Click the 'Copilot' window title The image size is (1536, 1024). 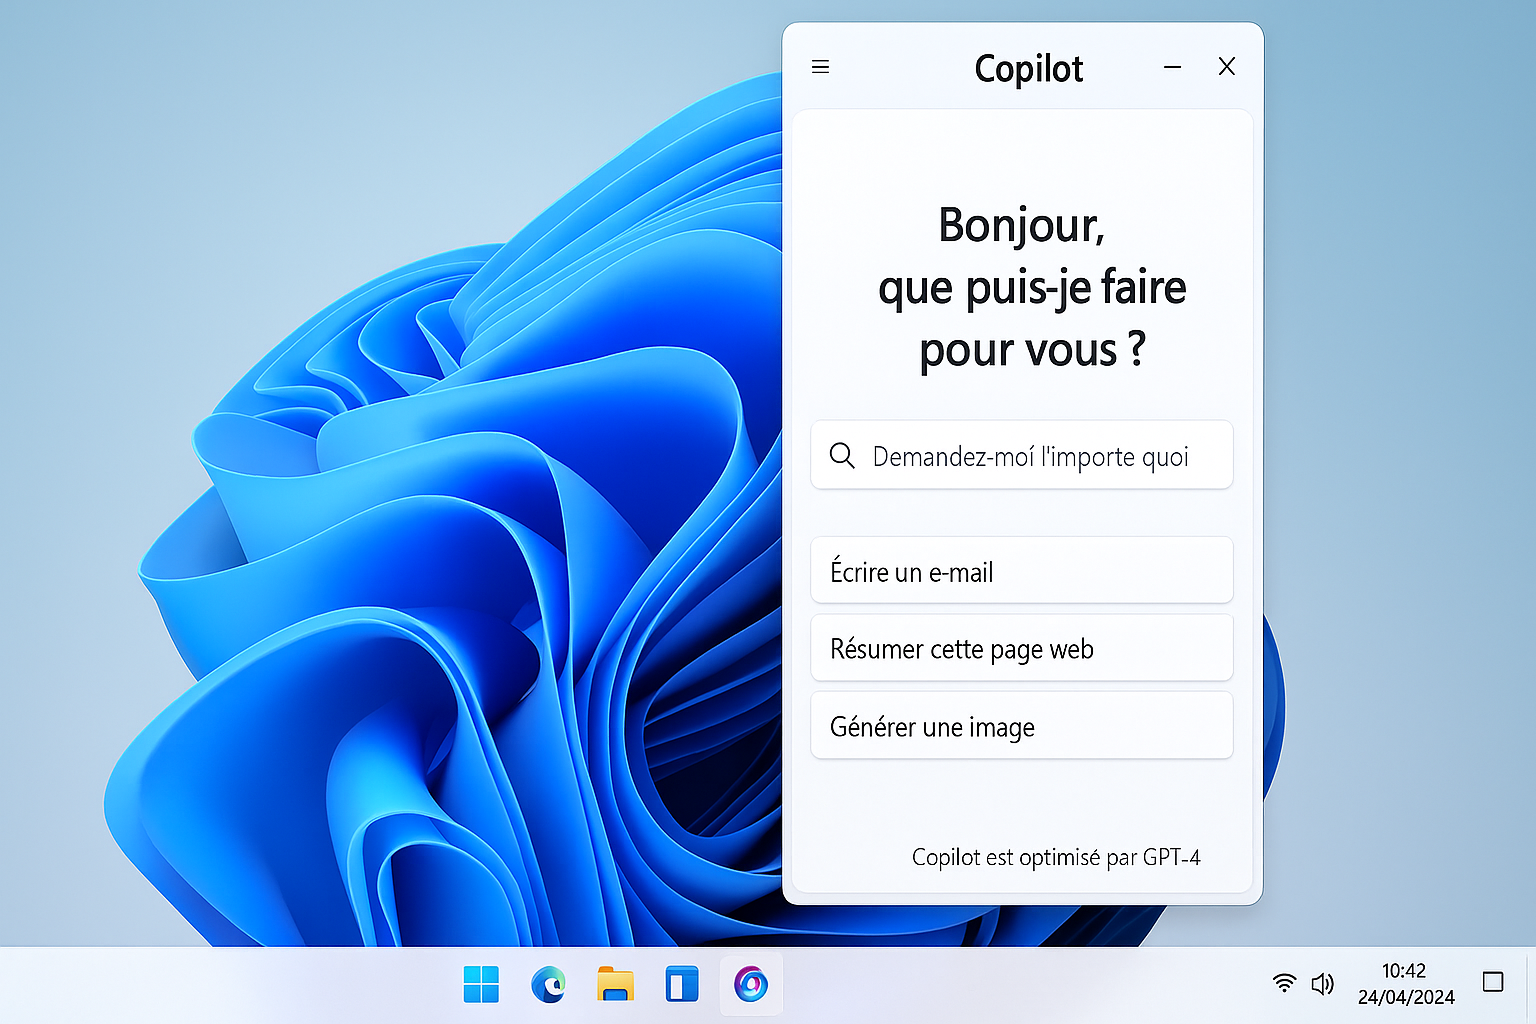tap(1028, 69)
